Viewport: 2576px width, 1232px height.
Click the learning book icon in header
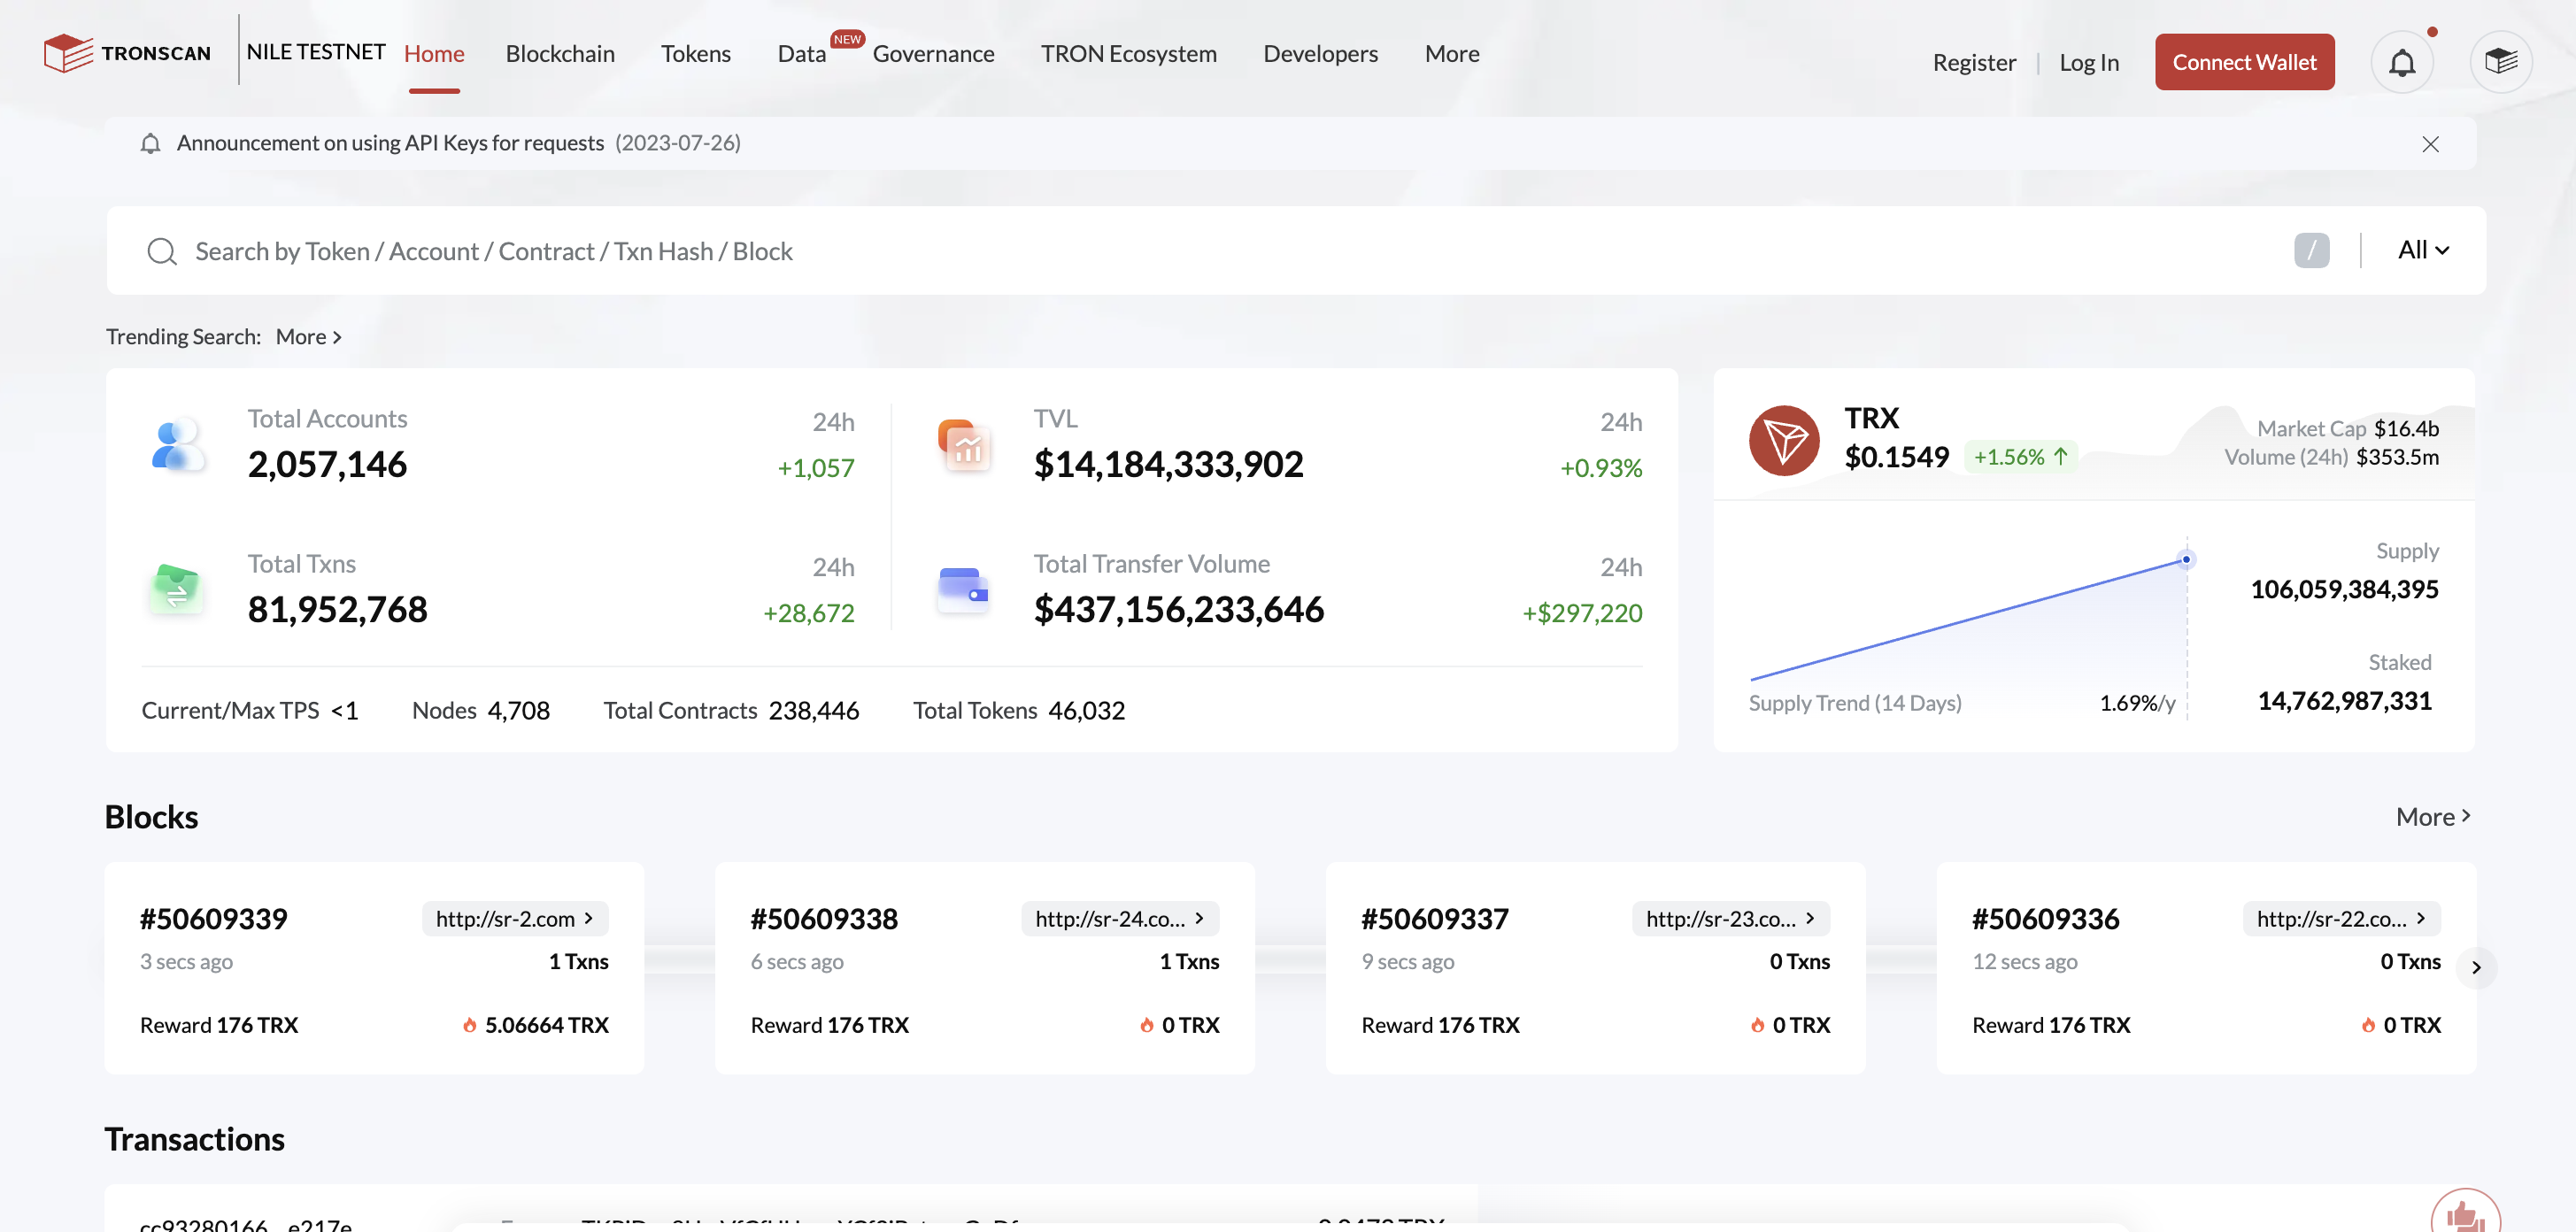tap(2500, 62)
